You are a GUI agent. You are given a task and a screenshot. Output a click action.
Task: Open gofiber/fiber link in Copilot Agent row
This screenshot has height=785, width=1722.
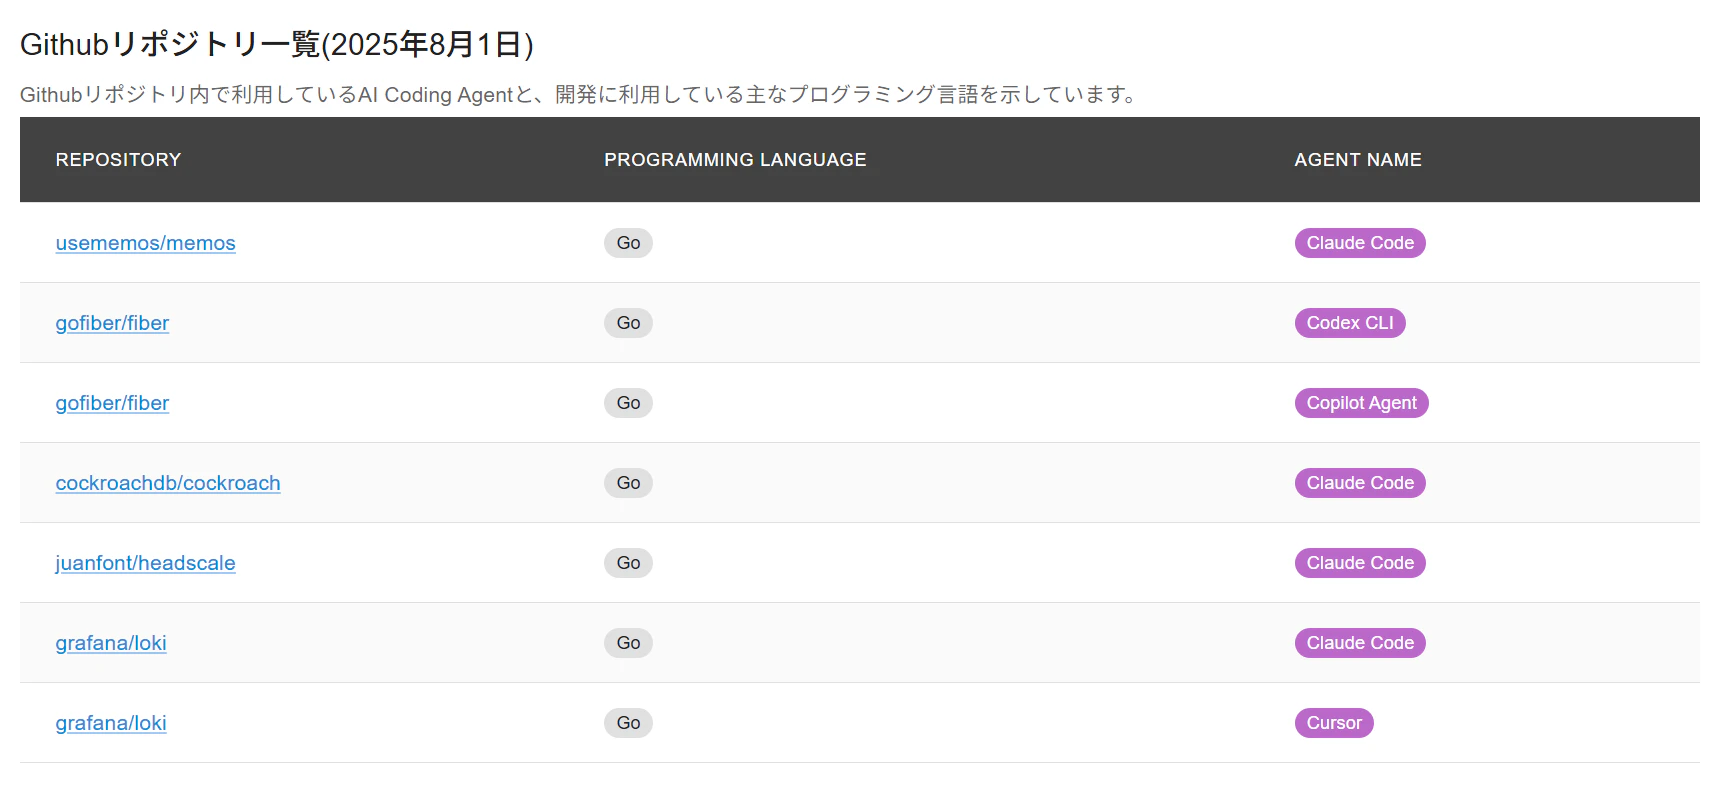click(x=112, y=403)
